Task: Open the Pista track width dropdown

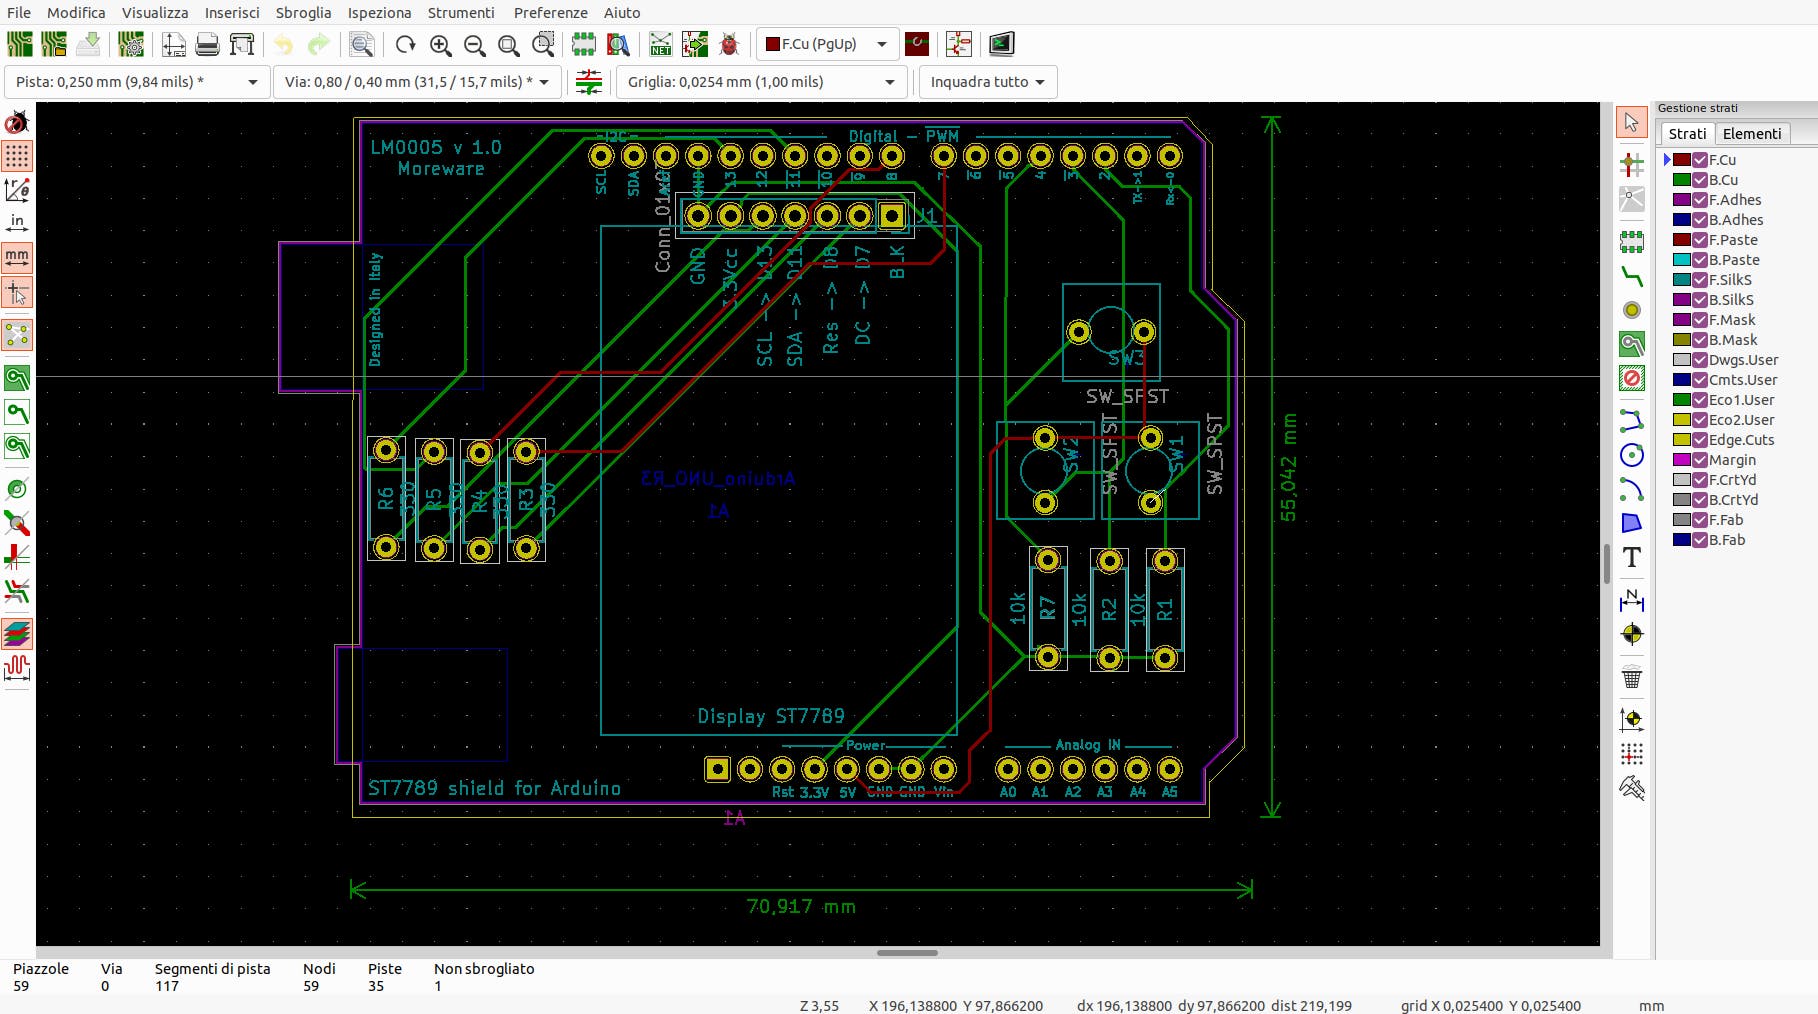Action: point(137,82)
